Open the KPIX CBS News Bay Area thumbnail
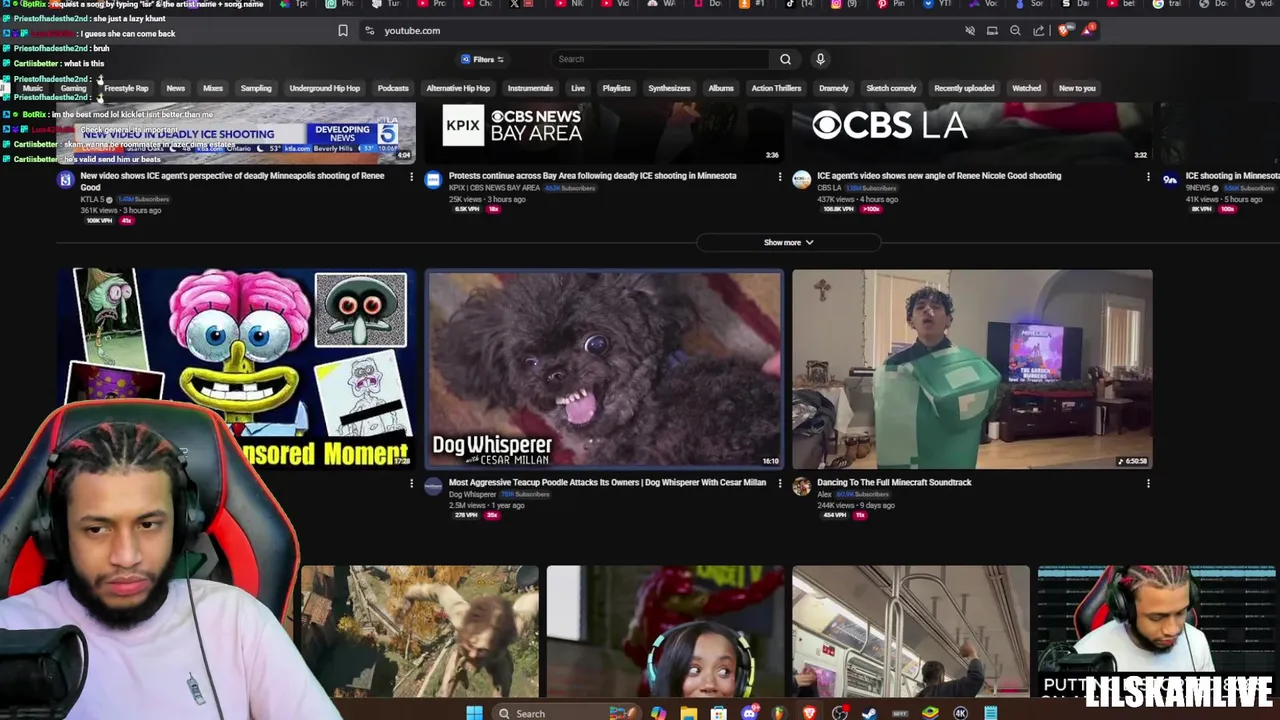The width and height of the screenshot is (1280, 720). (x=604, y=133)
